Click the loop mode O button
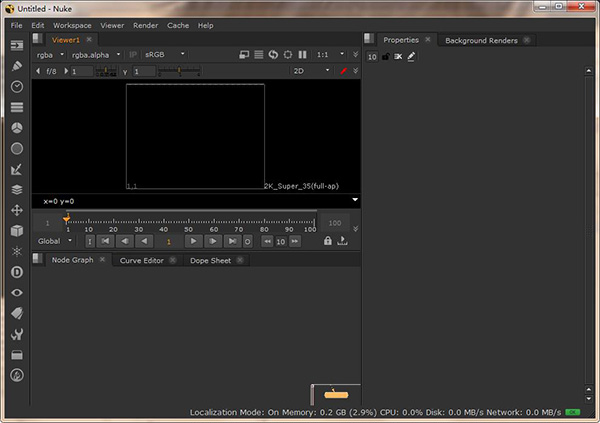Screen dimensions: 600x423 [248, 242]
